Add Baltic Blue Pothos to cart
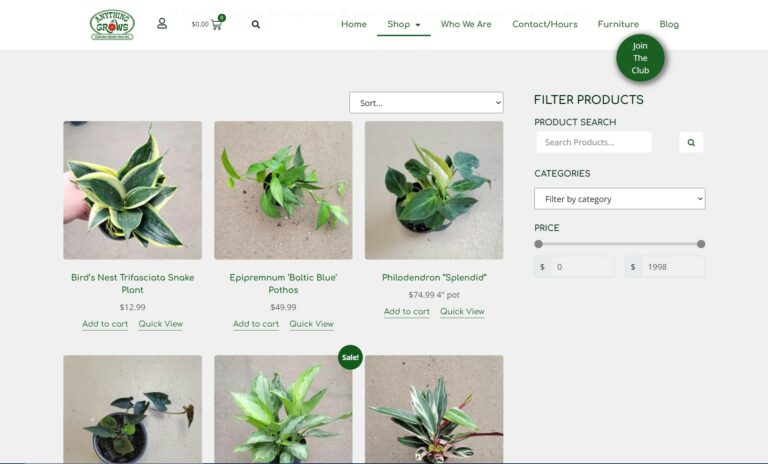 click(x=256, y=324)
